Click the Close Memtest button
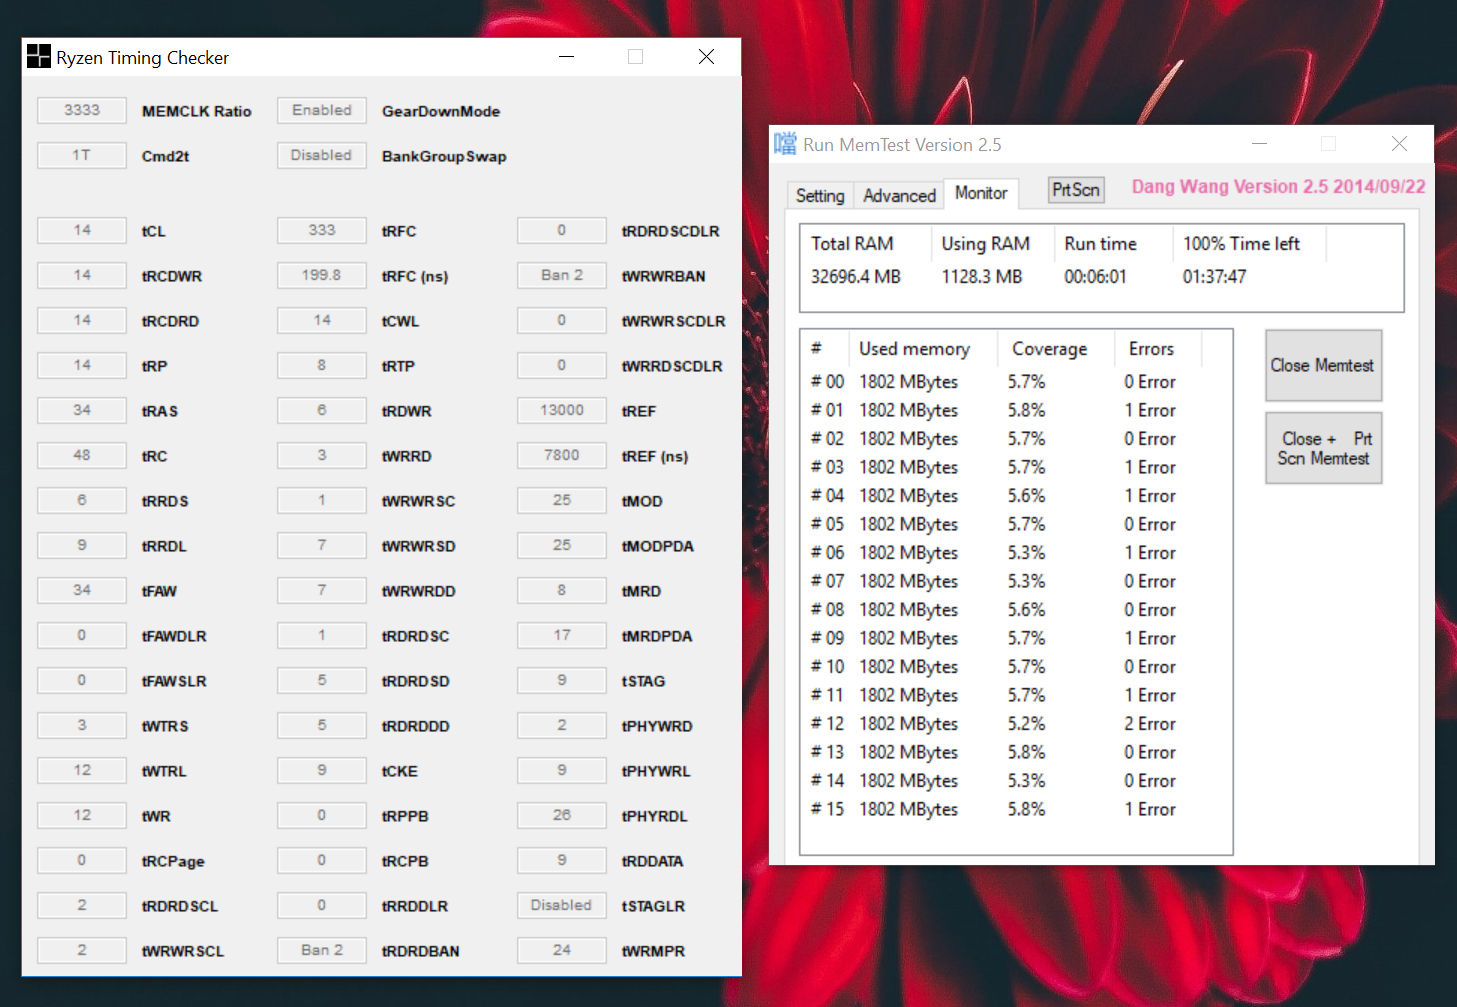Screen dimensions: 1457x1007 1323,366
